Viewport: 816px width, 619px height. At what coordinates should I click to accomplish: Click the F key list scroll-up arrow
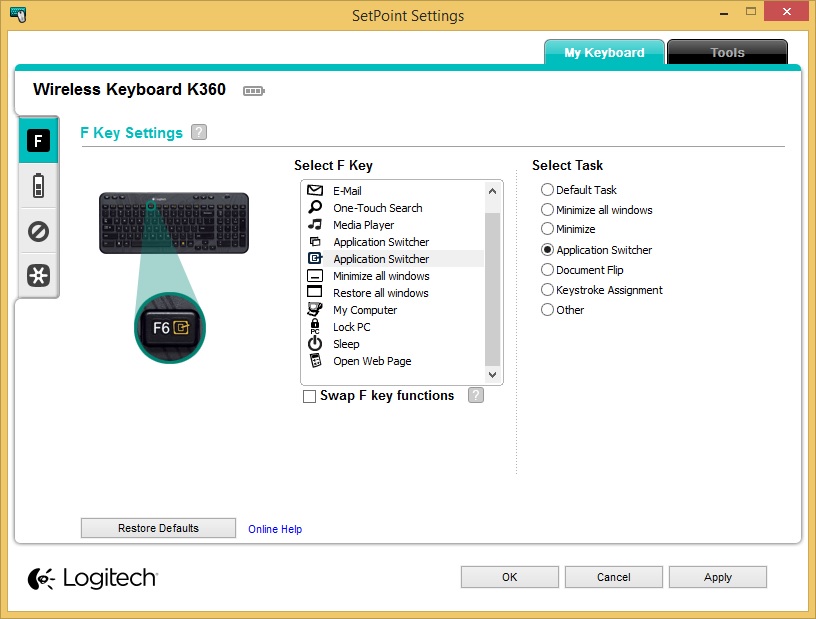tap(492, 191)
